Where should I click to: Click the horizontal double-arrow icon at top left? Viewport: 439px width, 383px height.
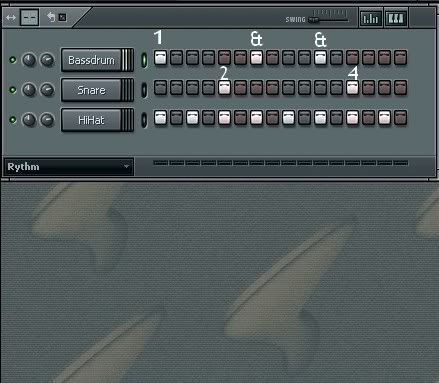[11, 17]
